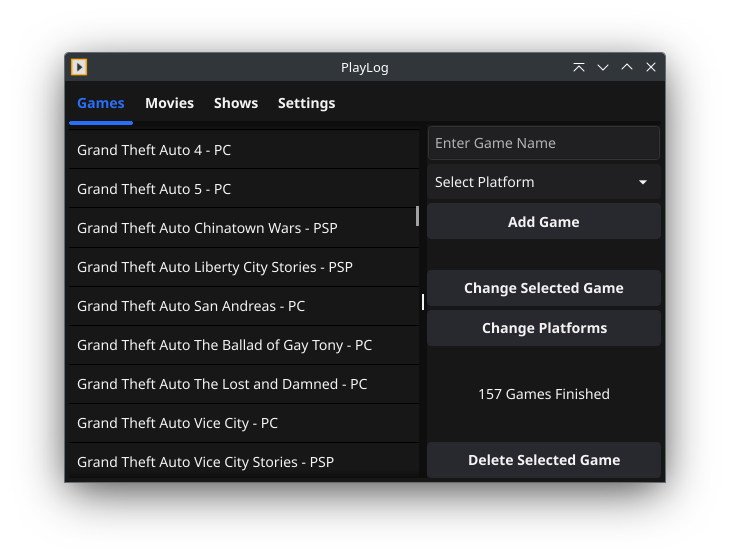
Task: Close the PlayLog window
Action: 651,67
